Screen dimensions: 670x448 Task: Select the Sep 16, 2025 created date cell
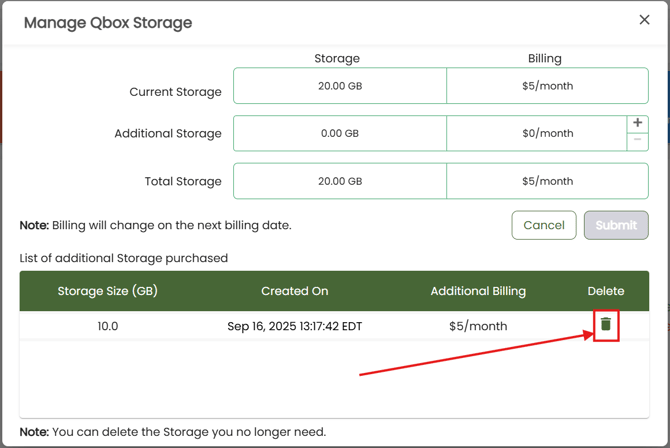click(x=295, y=326)
